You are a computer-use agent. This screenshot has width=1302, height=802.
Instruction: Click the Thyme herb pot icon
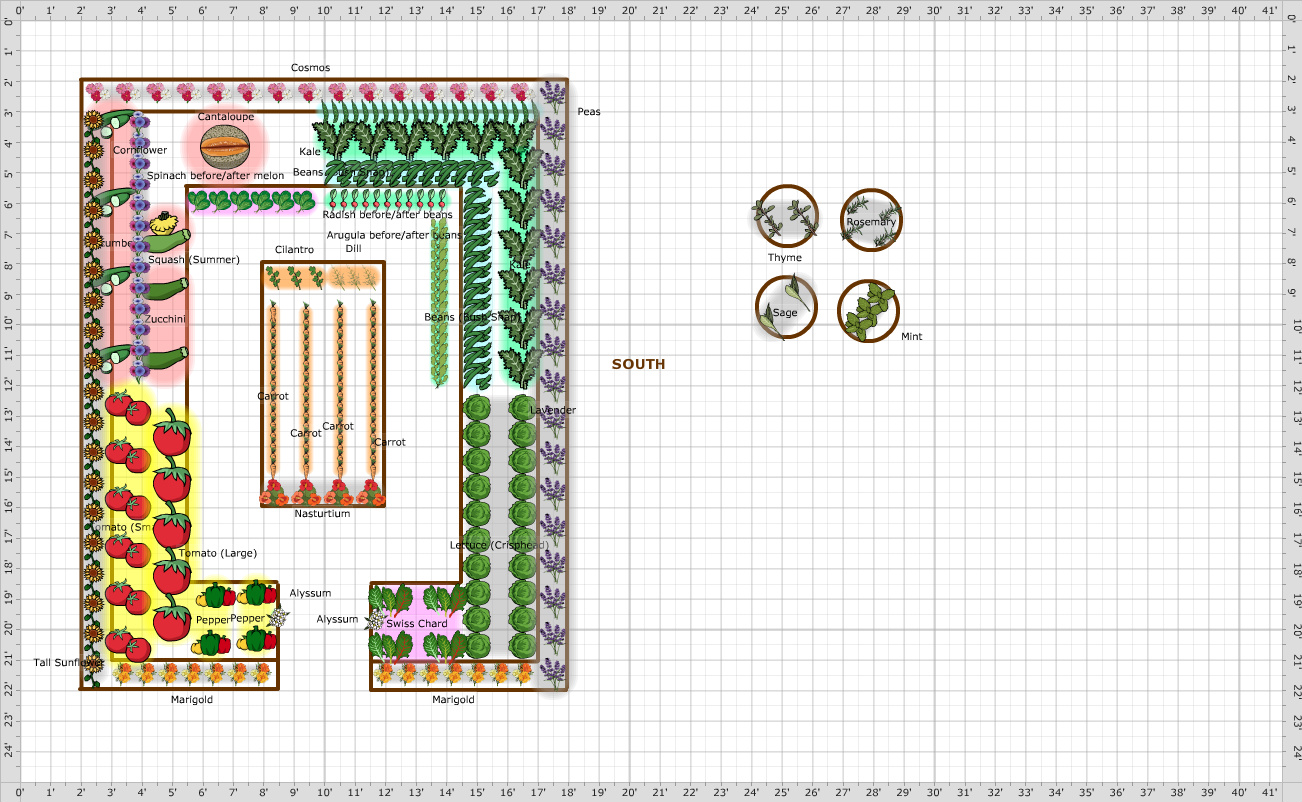pyautogui.click(x=785, y=215)
